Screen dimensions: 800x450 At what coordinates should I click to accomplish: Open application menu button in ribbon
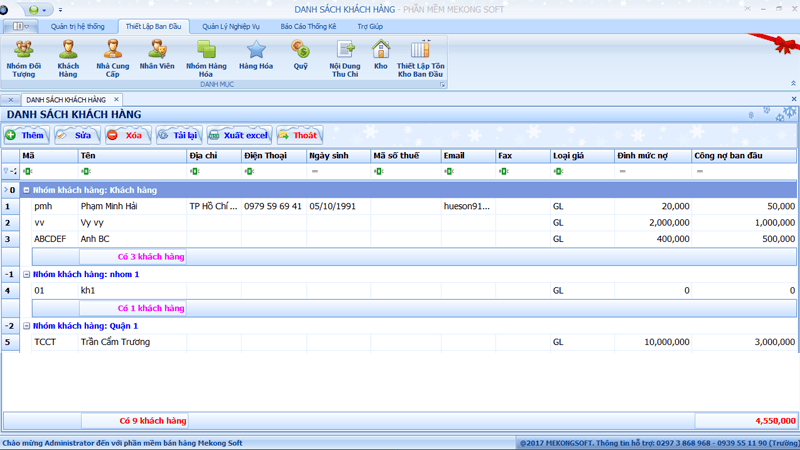point(19,27)
